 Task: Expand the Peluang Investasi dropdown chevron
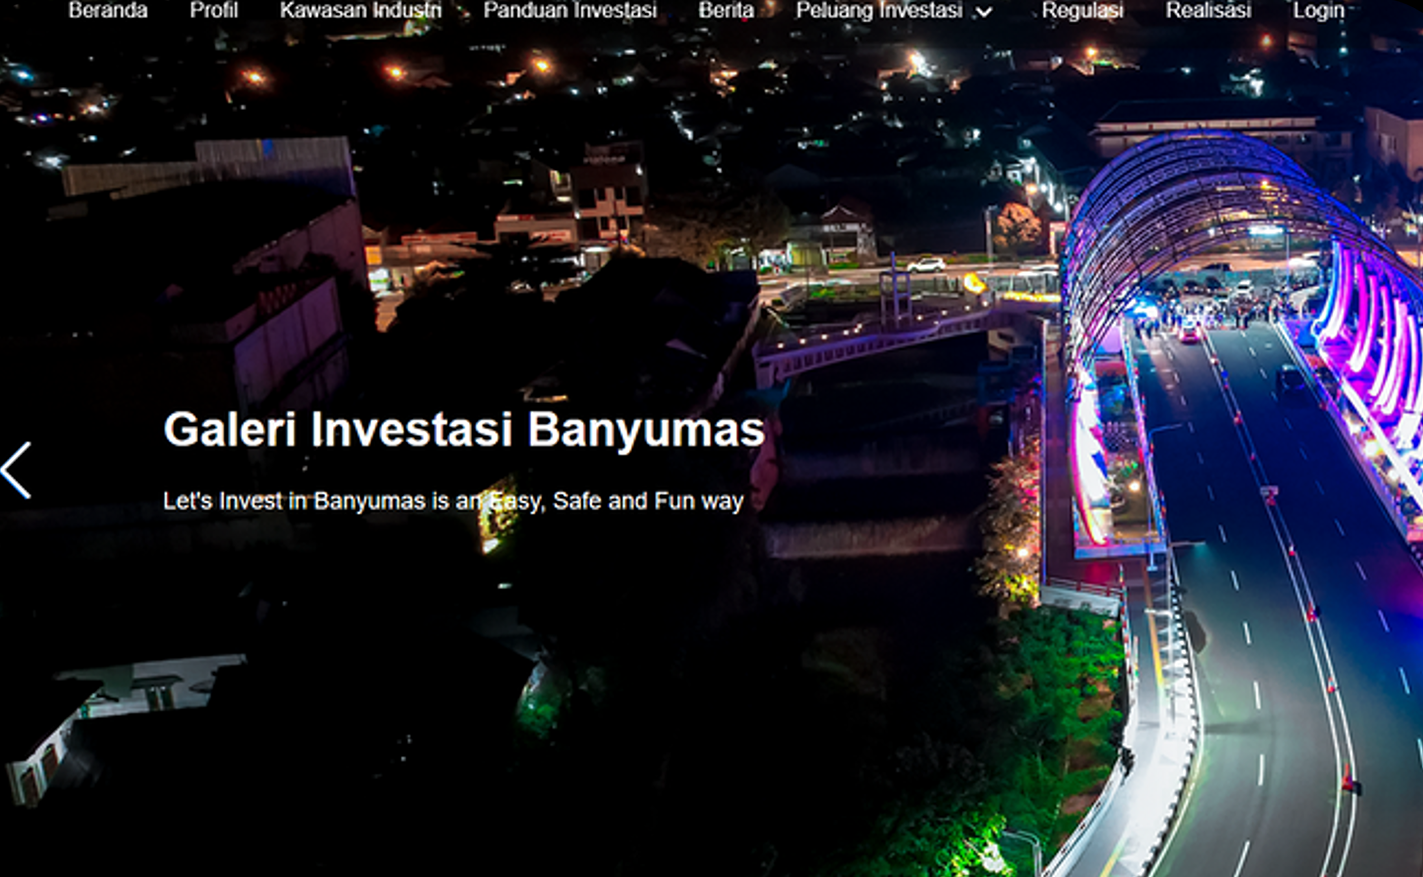click(983, 13)
